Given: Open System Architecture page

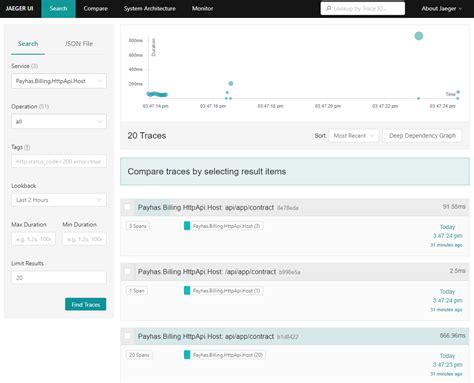Looking at the screenshot, I should point(149,8).
